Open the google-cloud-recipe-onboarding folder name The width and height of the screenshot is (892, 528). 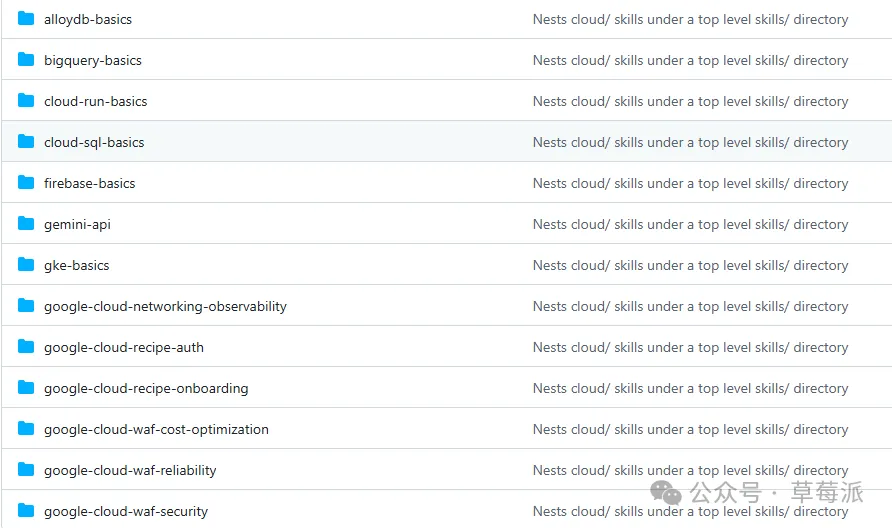pyautogui.click(x=146, y=388)
